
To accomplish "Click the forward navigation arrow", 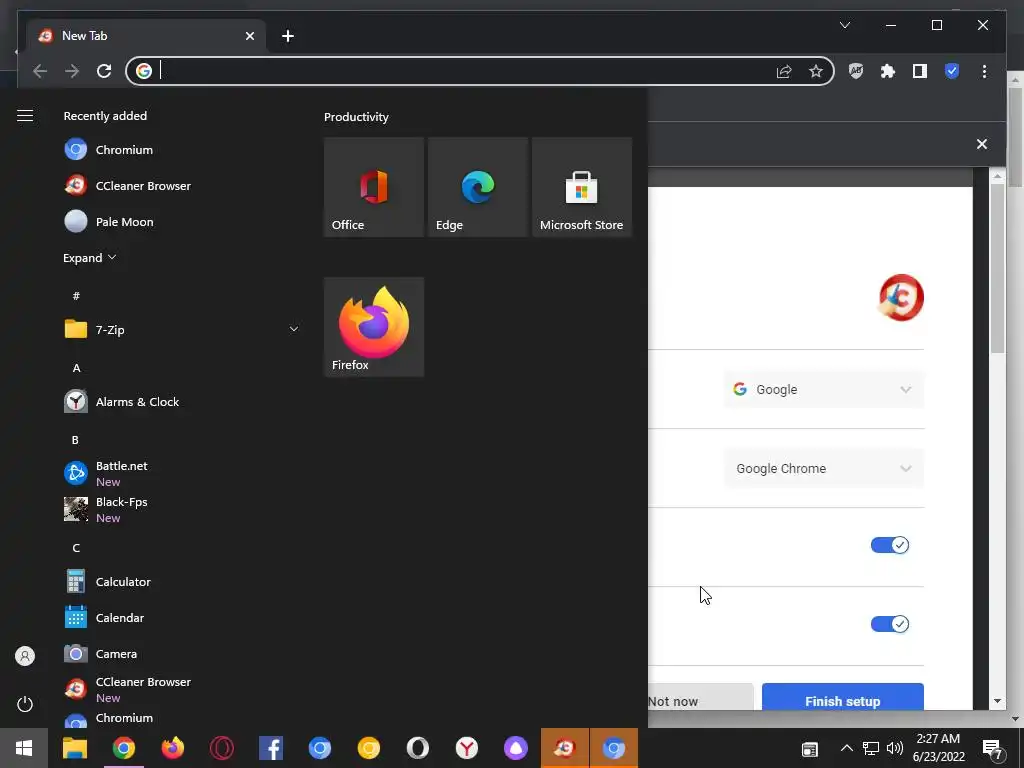I will 72,71.
